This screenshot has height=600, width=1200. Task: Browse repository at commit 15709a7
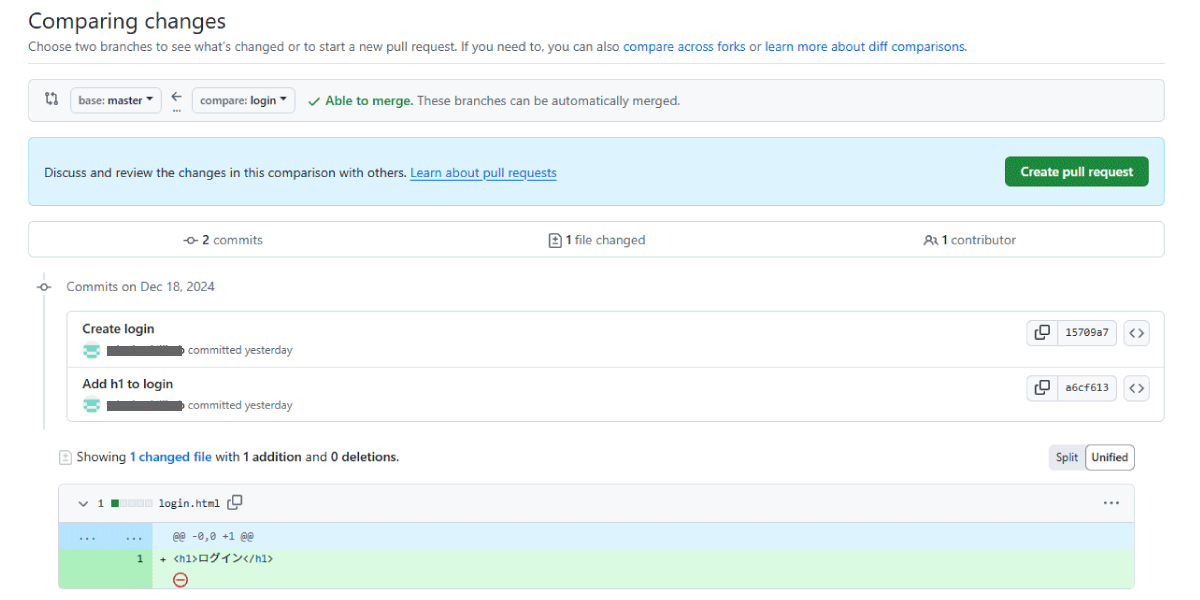tap(1136, 333)
